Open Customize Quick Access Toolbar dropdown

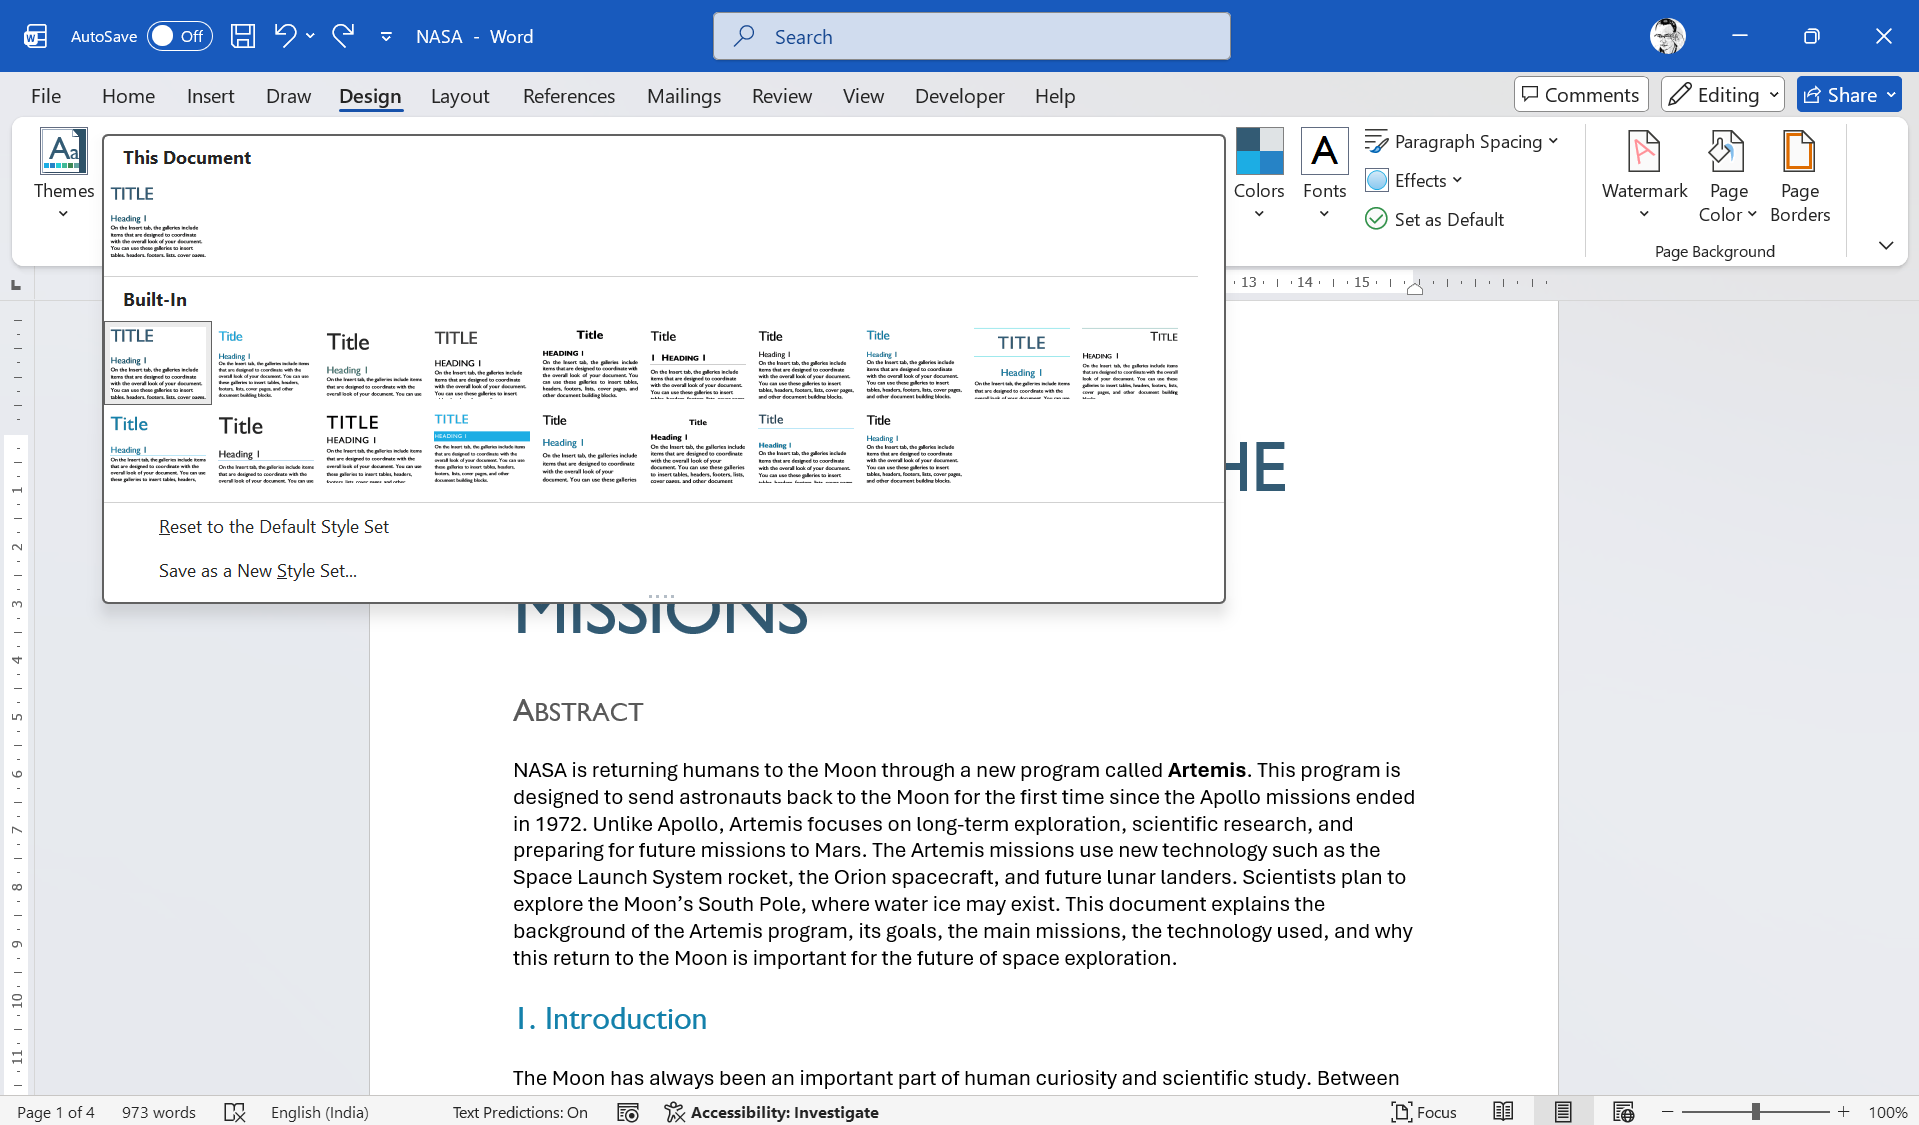[386, 37]
